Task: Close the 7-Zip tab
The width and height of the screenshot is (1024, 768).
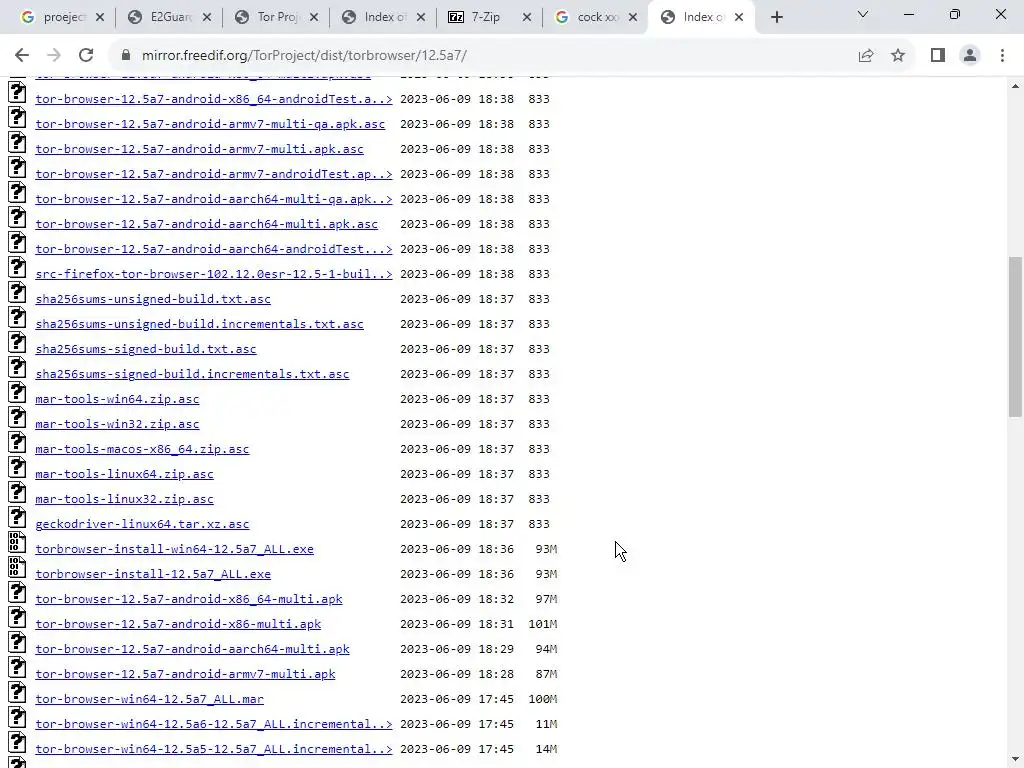Action: click(x=526, y=18)
